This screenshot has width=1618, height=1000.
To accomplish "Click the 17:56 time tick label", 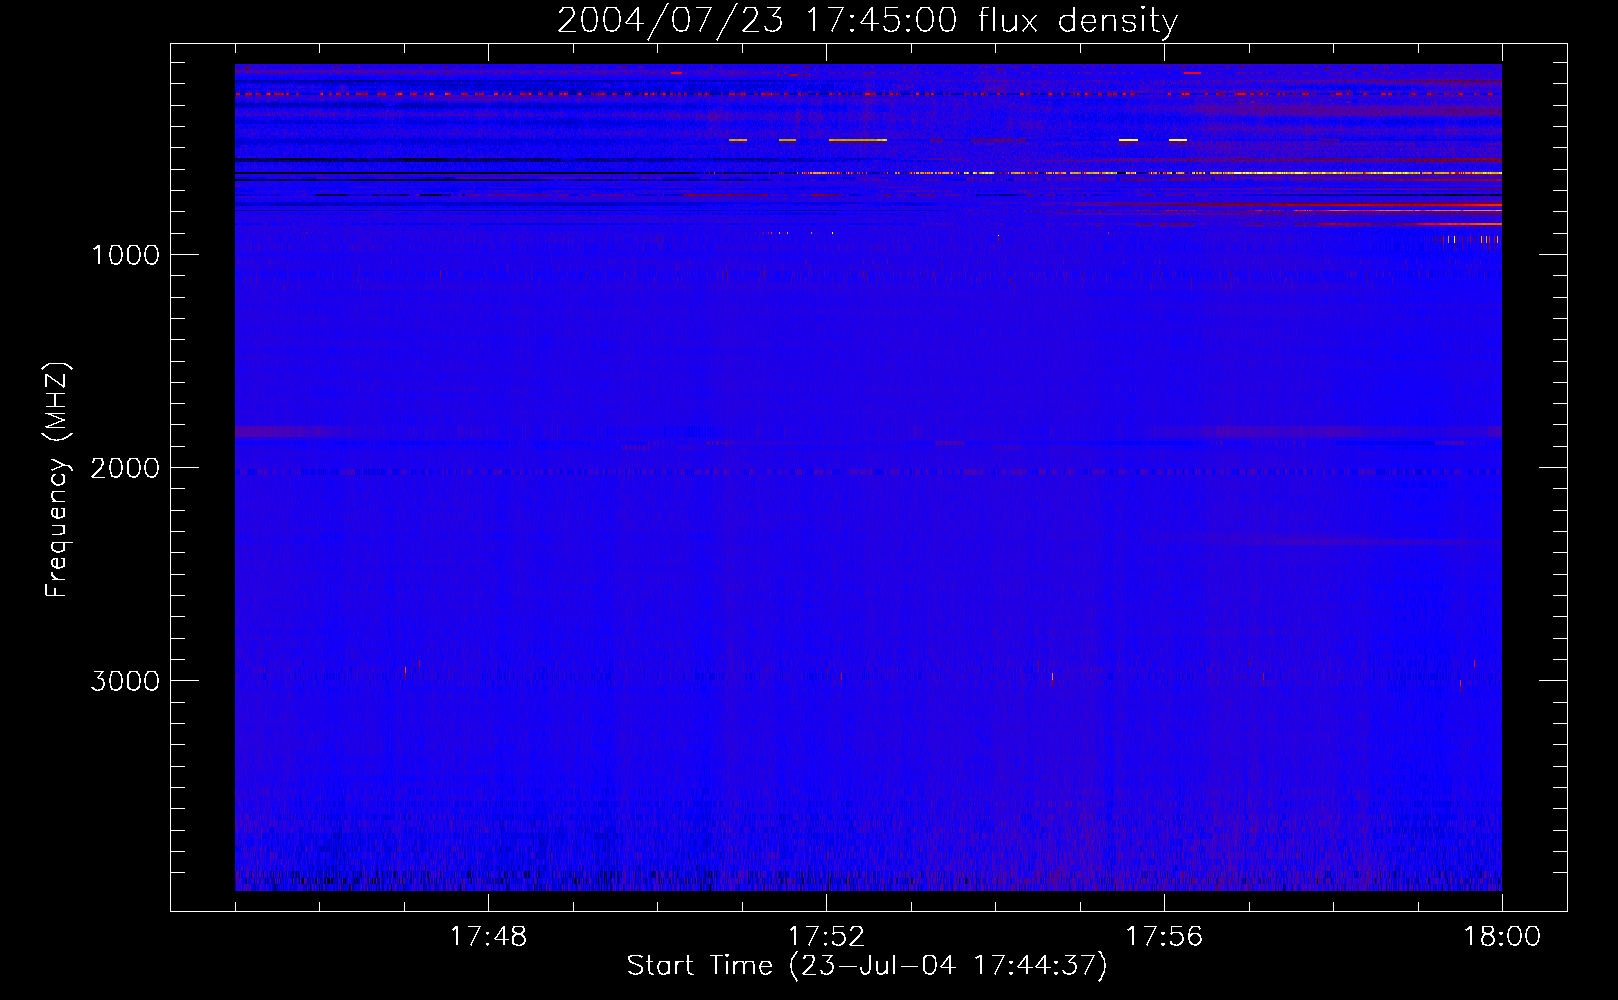I will pyautogui.click(x=1164, y=937).
